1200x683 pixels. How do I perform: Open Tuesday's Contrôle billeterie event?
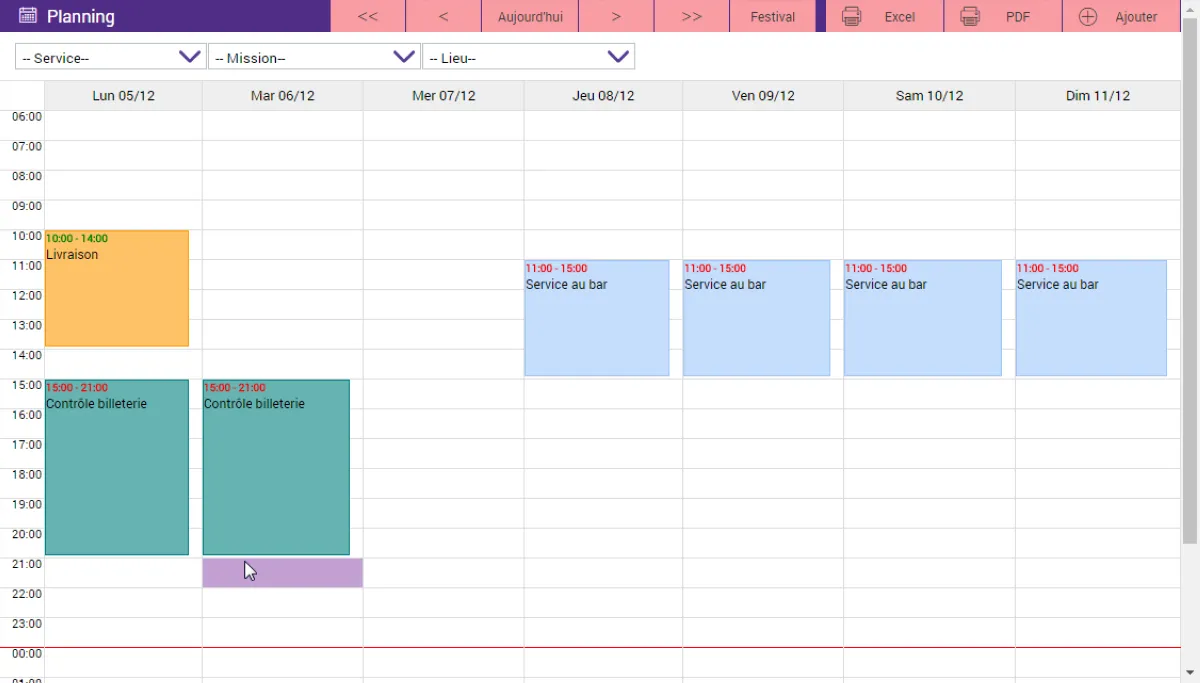coord(276,467)
